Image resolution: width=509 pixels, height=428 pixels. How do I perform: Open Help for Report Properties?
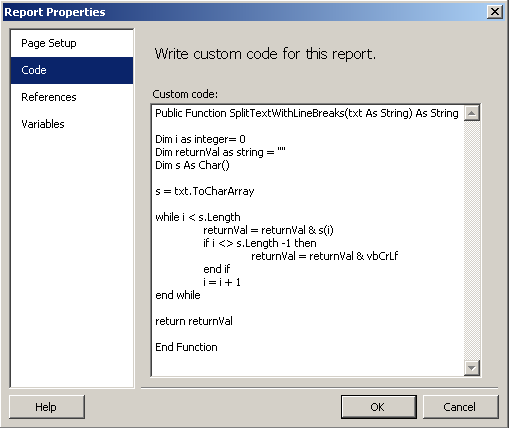coord(47,407)
